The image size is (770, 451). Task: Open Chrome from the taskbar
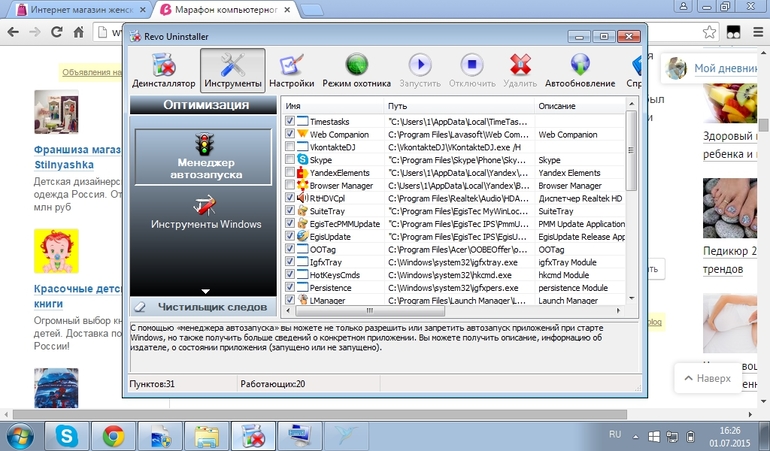[x=113, y=436]
